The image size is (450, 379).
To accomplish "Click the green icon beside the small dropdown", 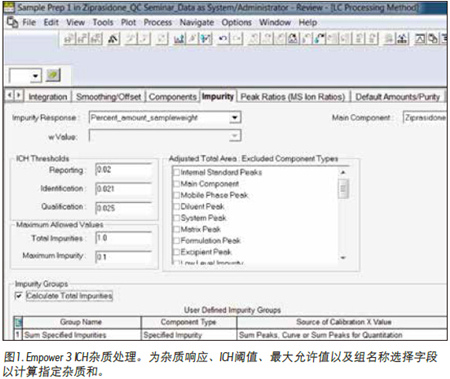I will tap(53, 75).
